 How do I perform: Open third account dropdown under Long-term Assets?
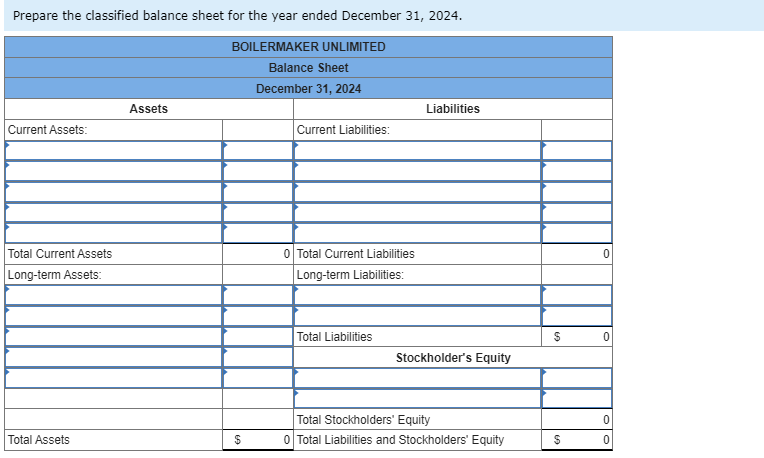point(114,337)
